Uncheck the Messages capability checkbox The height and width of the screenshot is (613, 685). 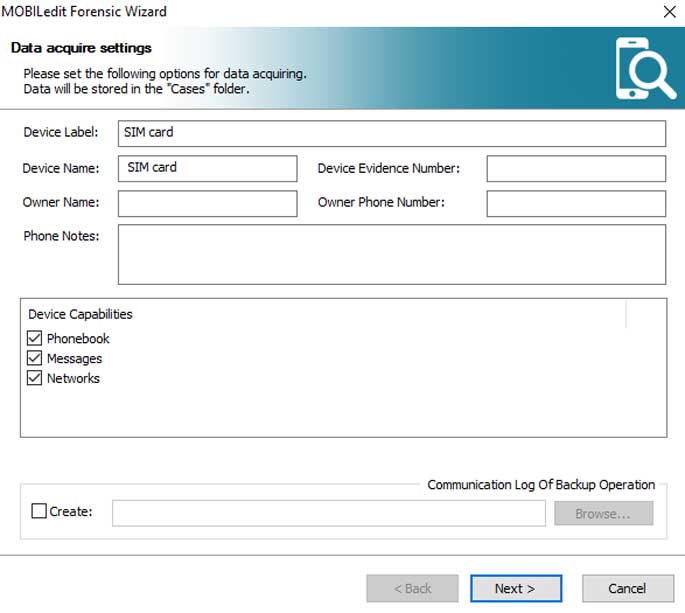point(35,359)
